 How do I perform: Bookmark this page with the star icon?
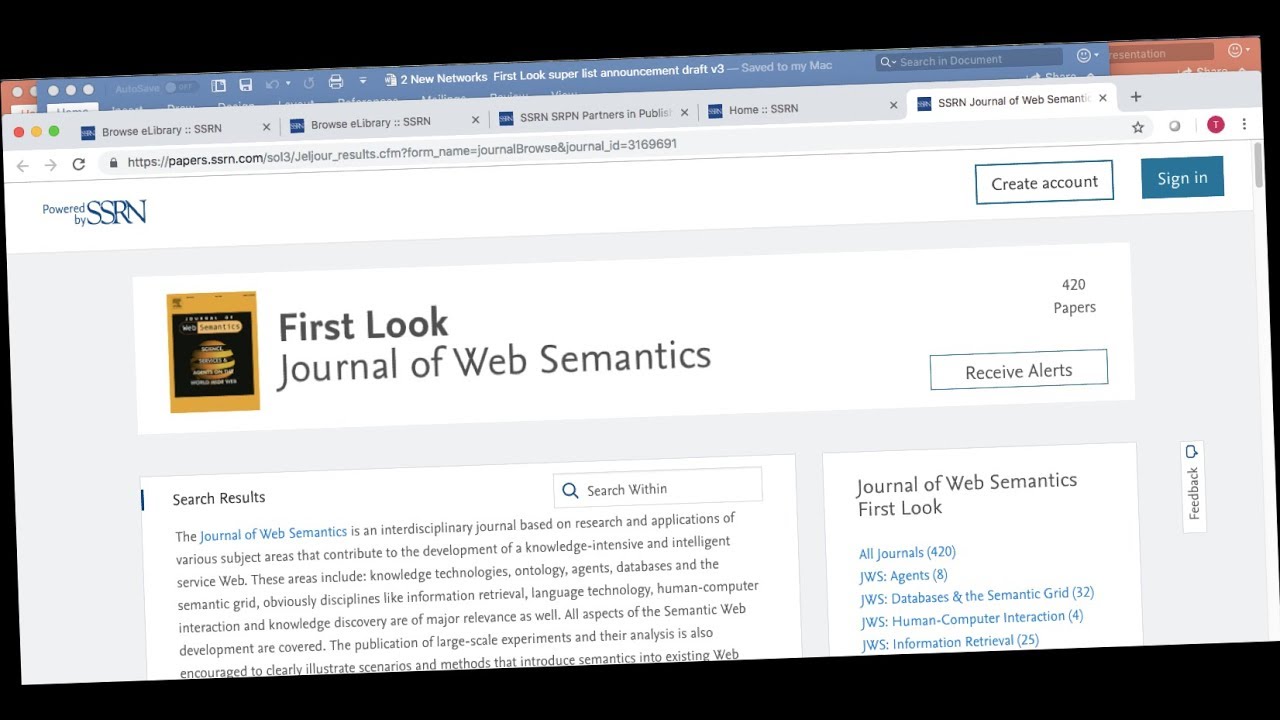tap(1138, 127)
